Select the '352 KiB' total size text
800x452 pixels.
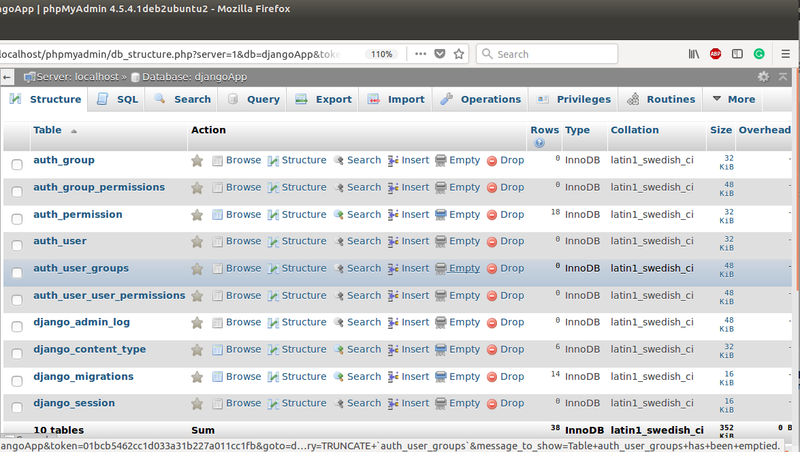(726, 431)
